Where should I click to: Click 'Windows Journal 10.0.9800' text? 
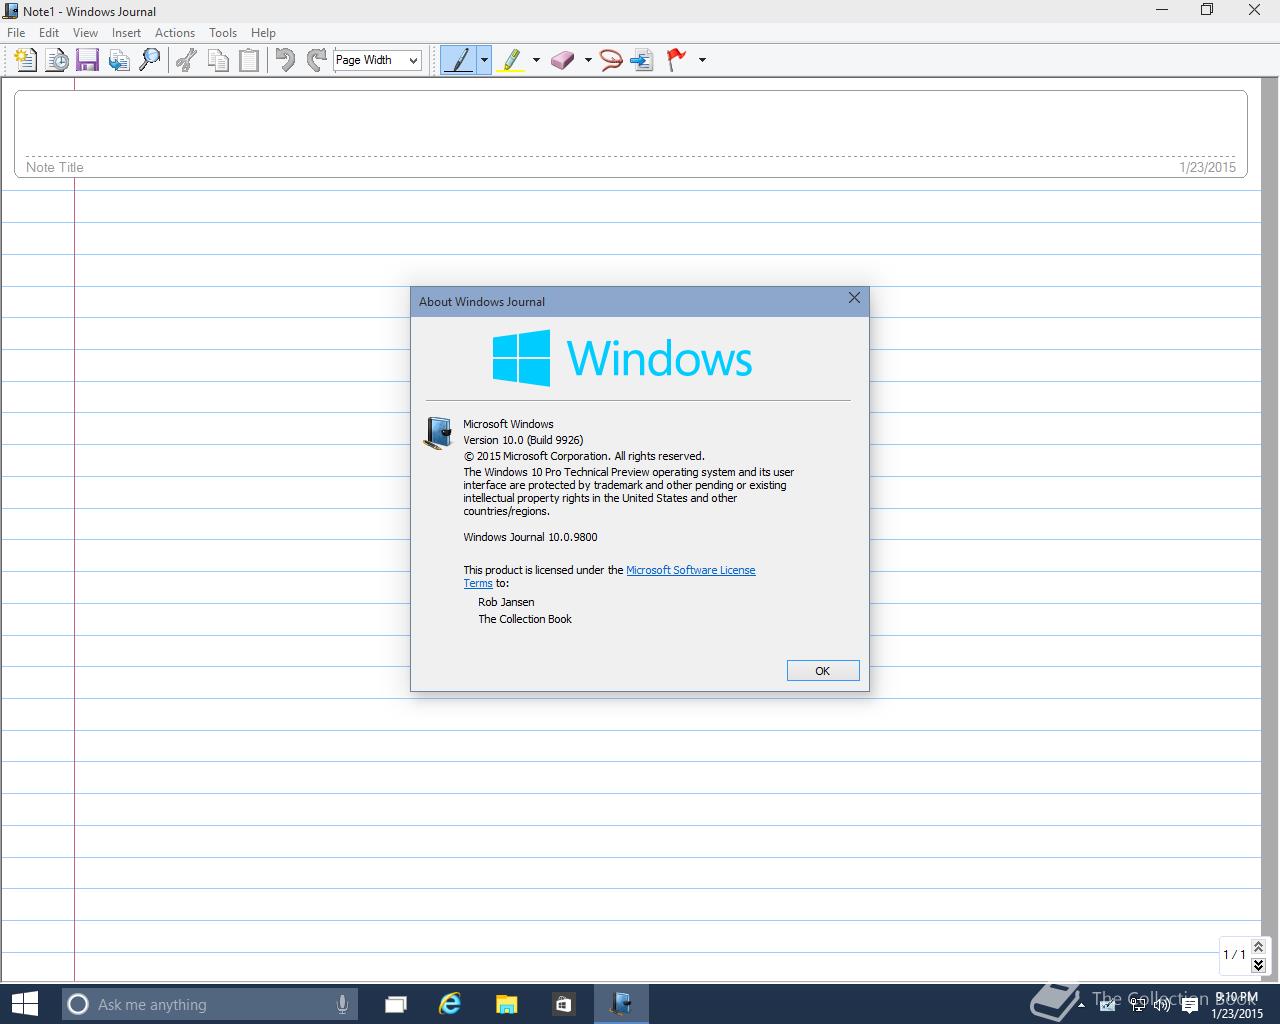[x=530, y=537]
